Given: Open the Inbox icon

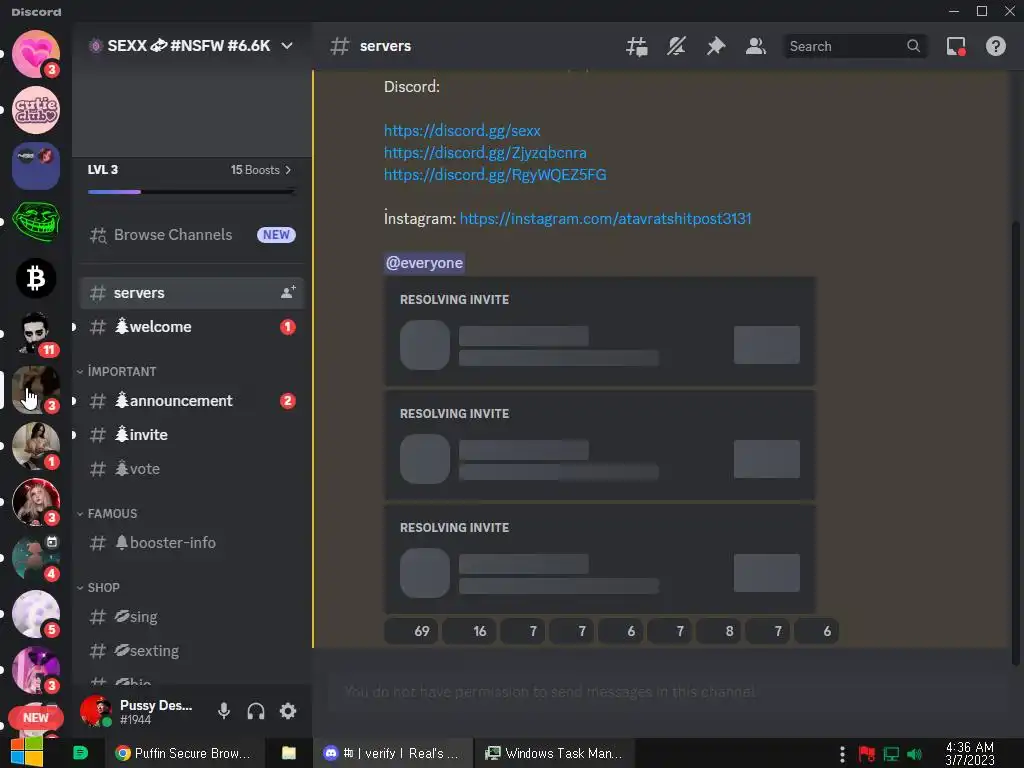Looking at the screenshot, I should (x=956, y=46).
